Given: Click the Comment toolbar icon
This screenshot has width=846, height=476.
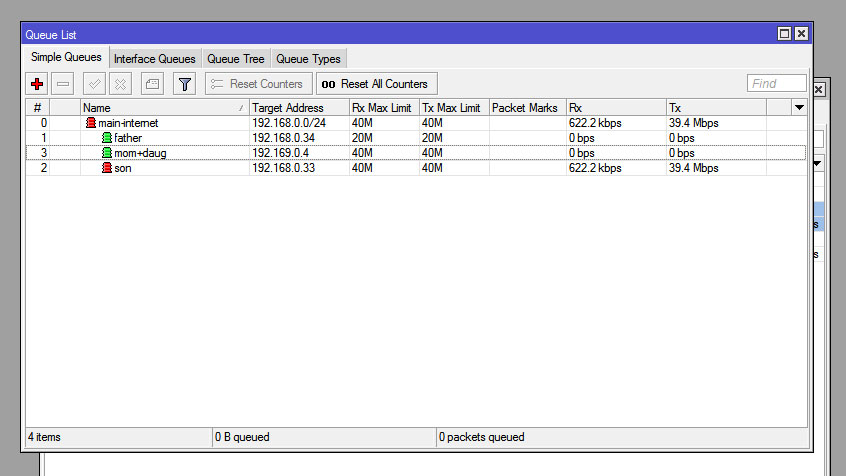Looking at the screenshot, I should [x=151, y=84].
